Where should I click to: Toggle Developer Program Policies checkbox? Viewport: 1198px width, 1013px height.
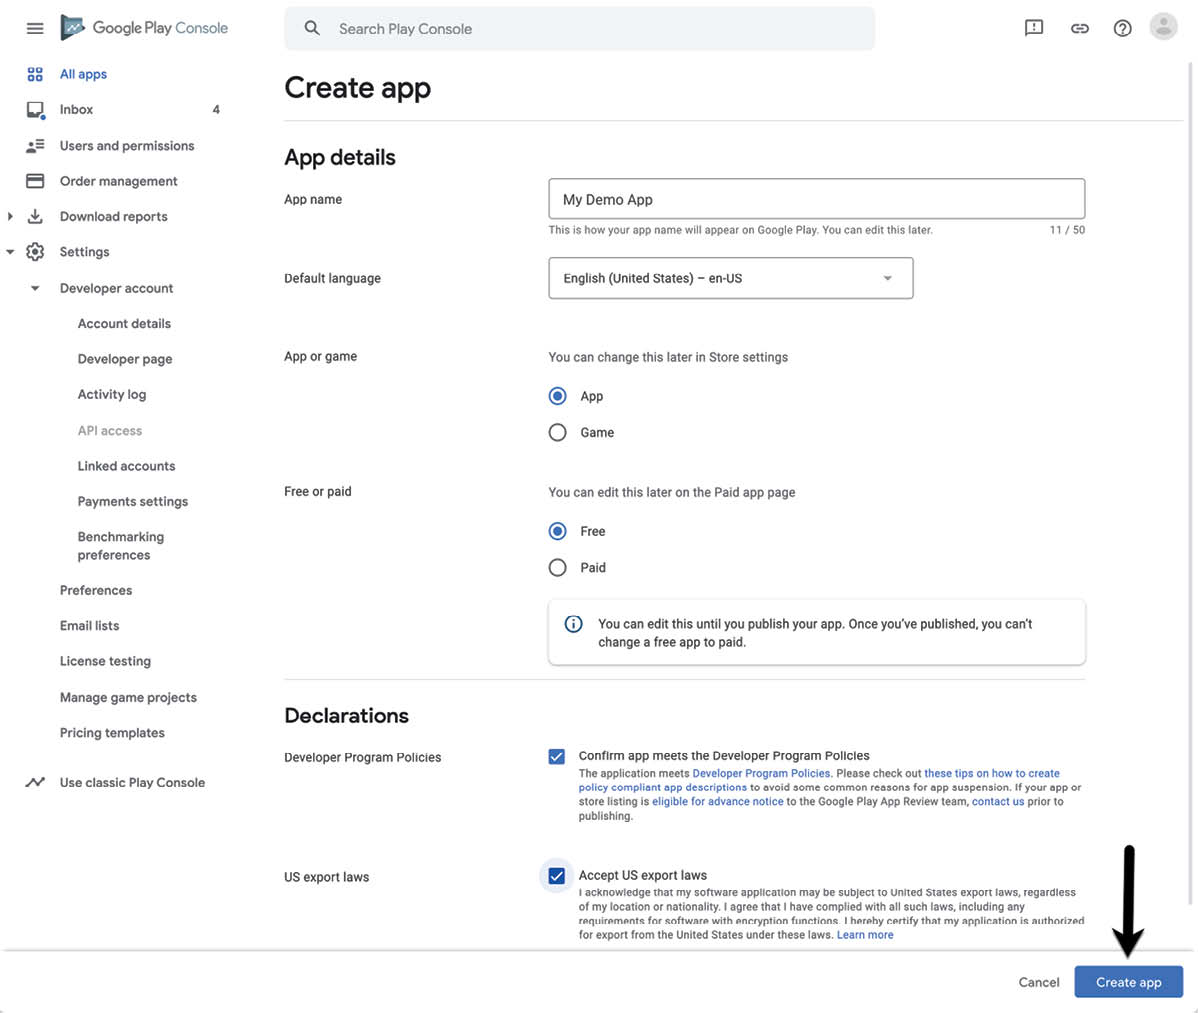pyautogui.click(x=557, y=756)
